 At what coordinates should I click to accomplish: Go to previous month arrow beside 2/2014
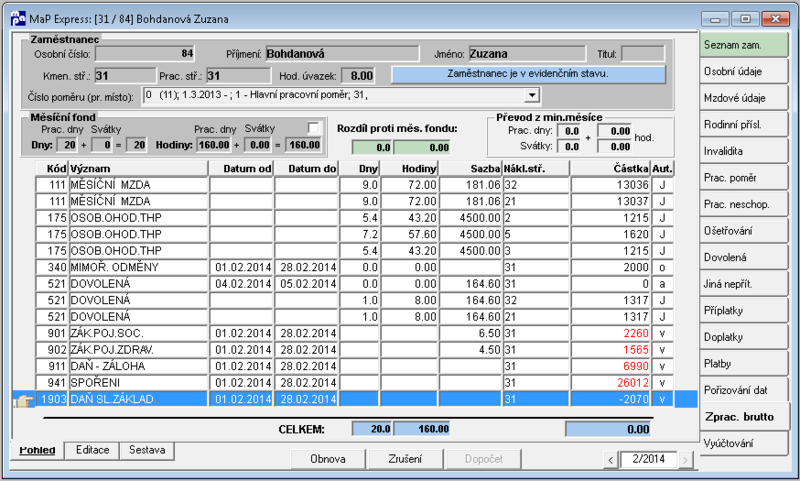611,460
